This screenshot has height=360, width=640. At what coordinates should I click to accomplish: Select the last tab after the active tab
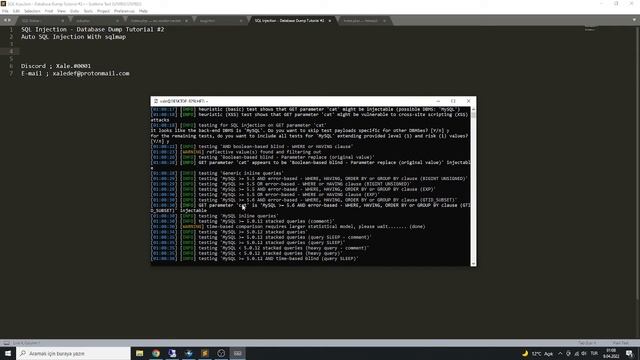click(364, 20)
